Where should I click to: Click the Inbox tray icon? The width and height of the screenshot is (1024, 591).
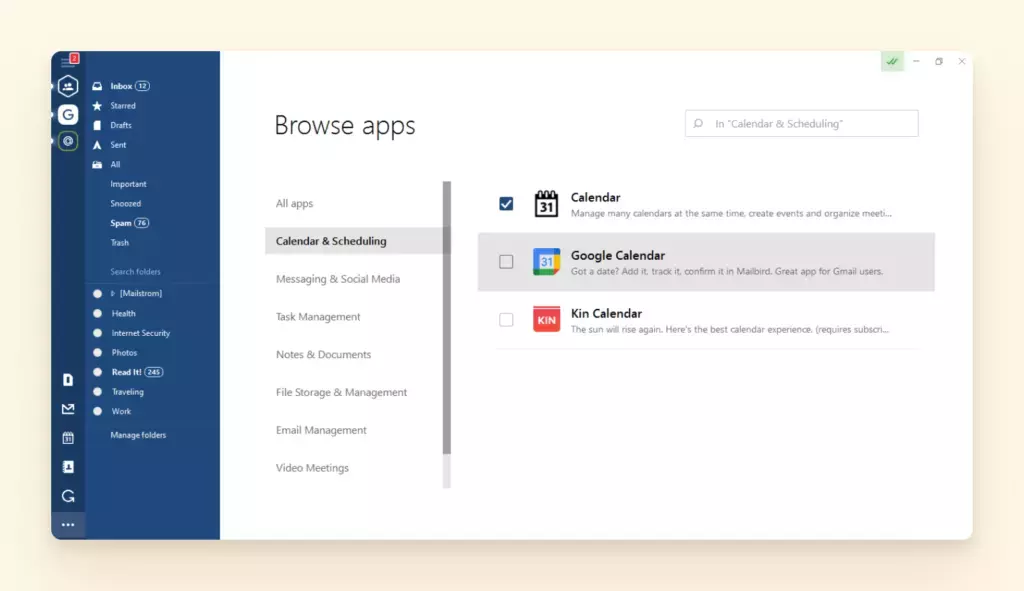97,86
